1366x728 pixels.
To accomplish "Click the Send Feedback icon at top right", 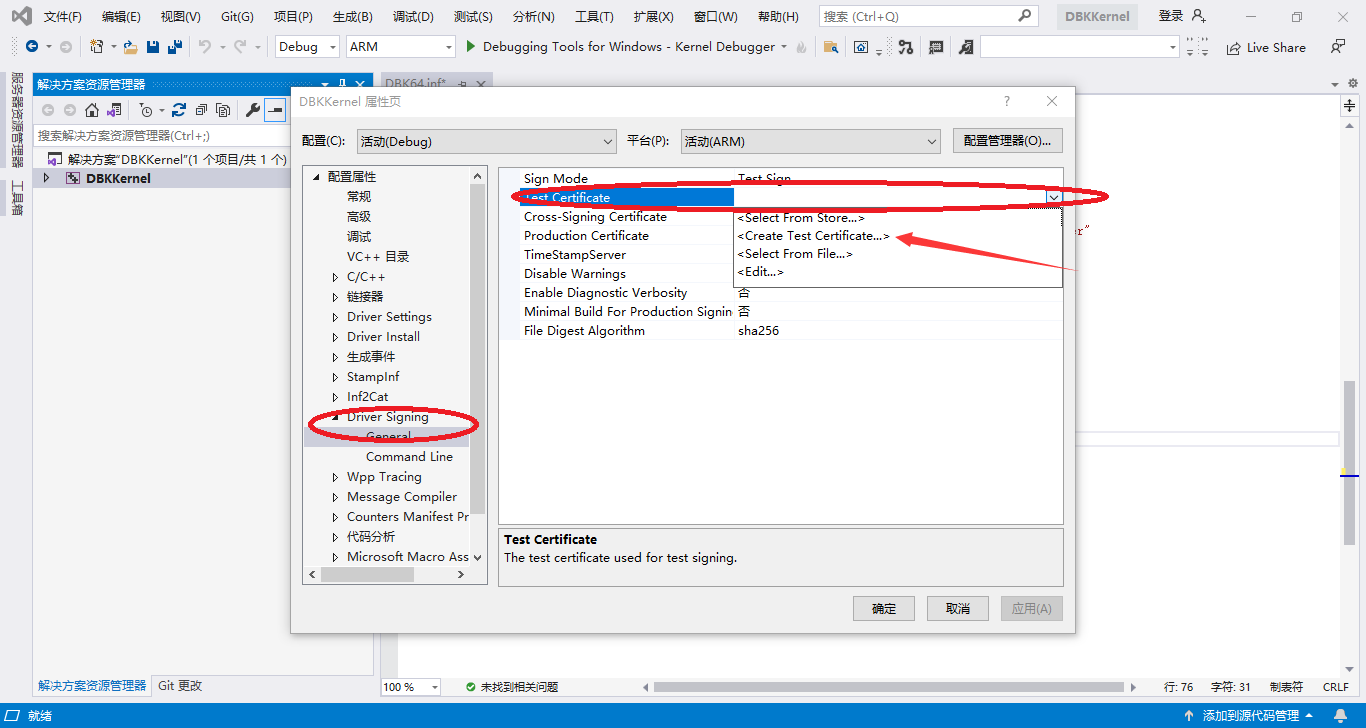I will click(x=1337, y=47).
